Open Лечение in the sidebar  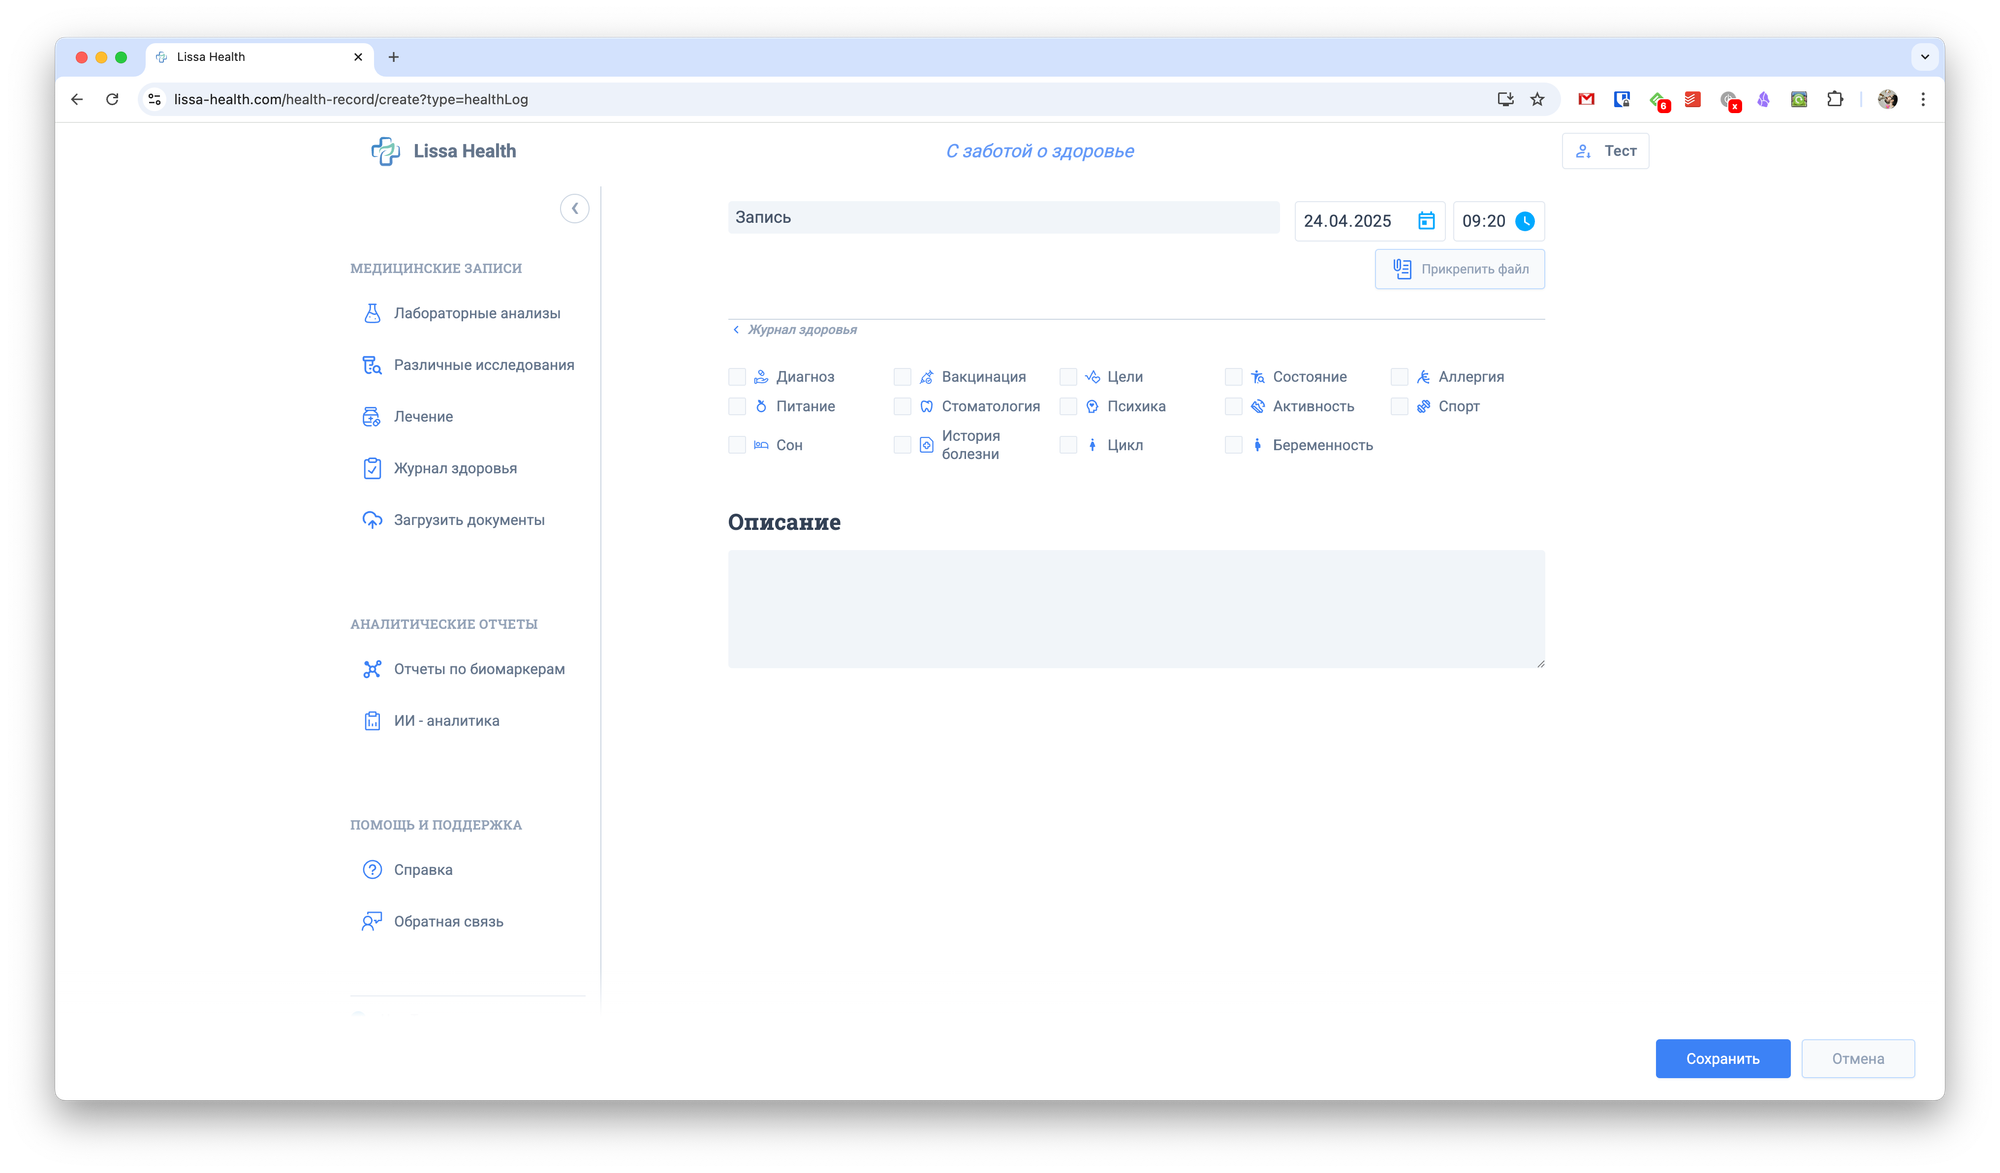pyautogui.click(x=423, y=417)
